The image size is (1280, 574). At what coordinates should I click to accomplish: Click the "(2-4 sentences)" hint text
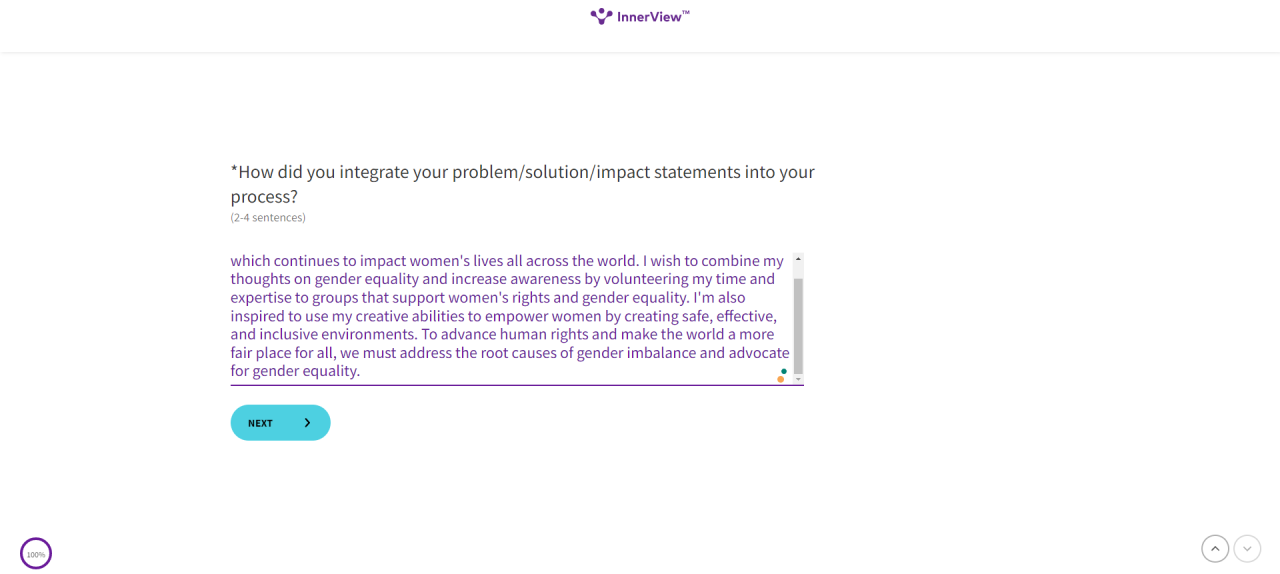[x=268, y=217]
